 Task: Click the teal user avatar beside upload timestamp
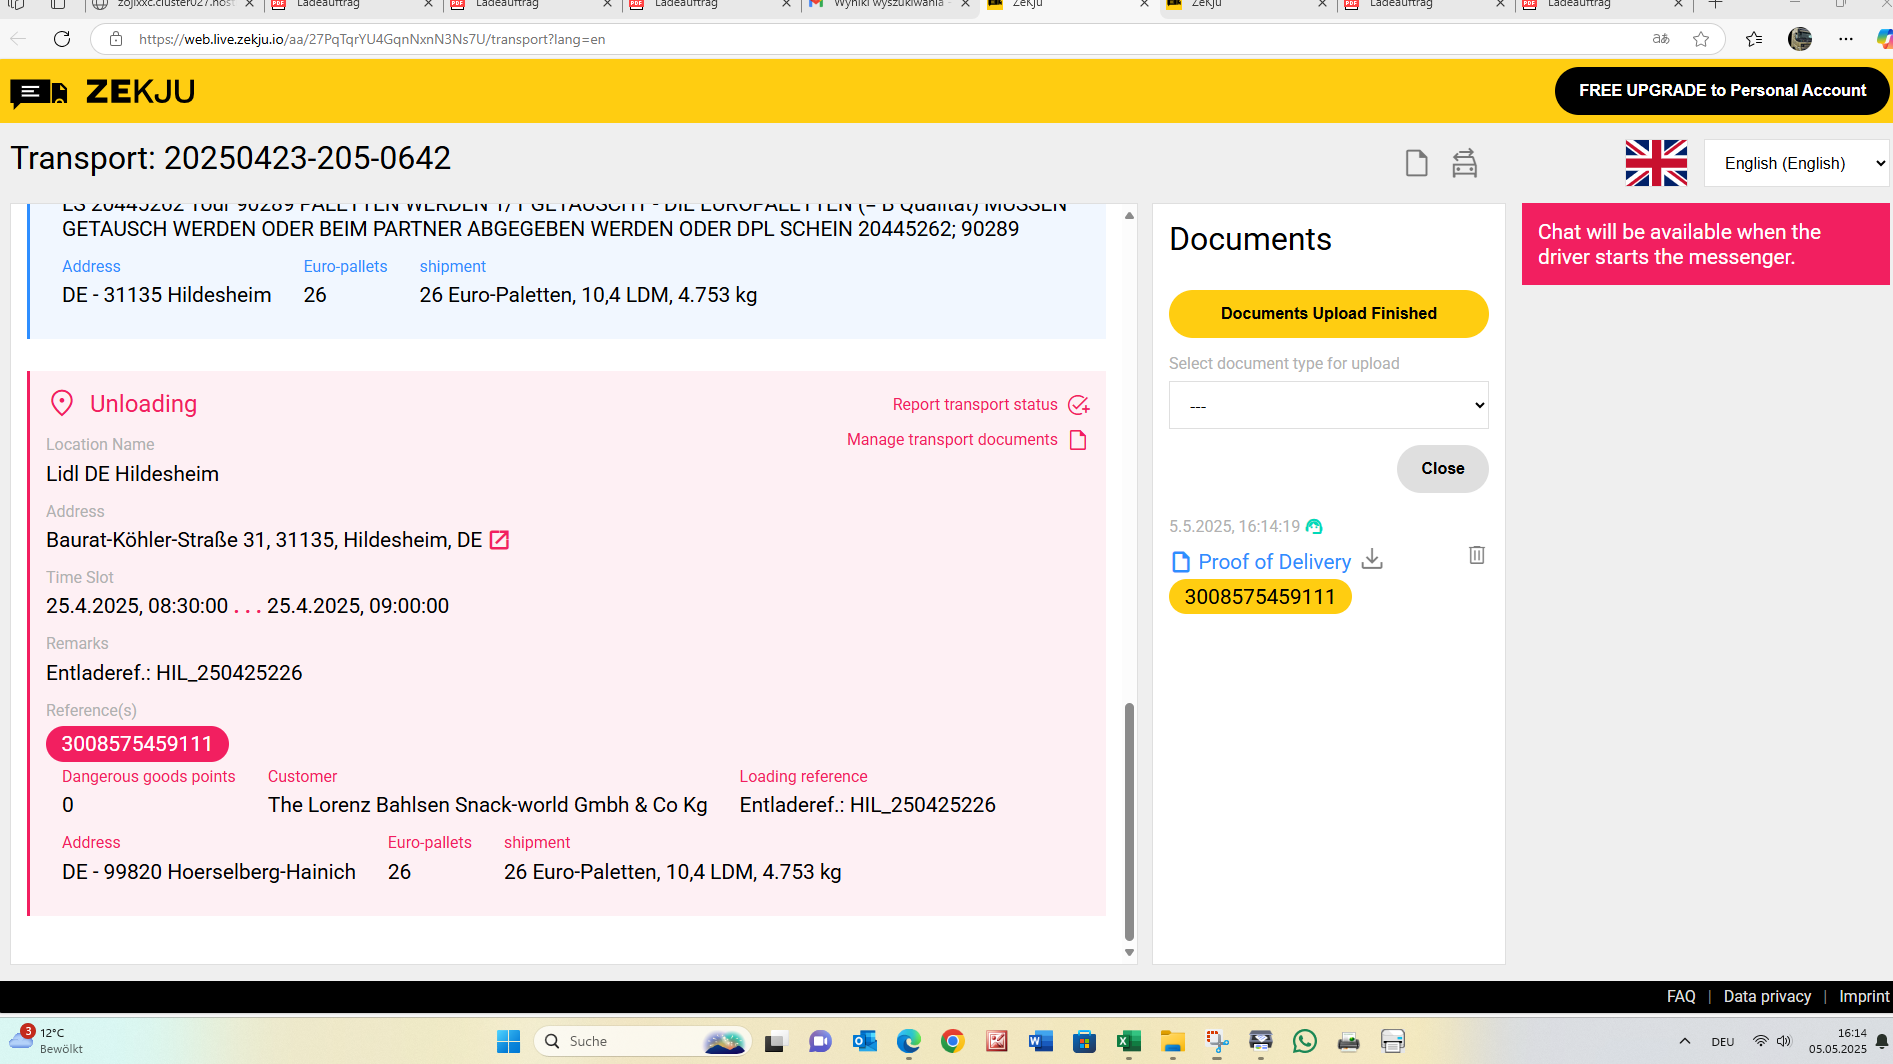1314,527
